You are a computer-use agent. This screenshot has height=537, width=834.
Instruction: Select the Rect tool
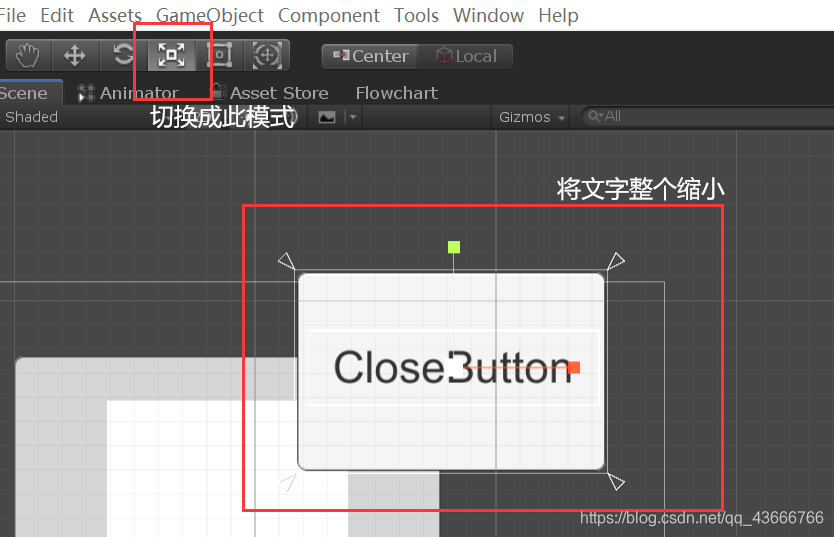click(x=219, y=55)
